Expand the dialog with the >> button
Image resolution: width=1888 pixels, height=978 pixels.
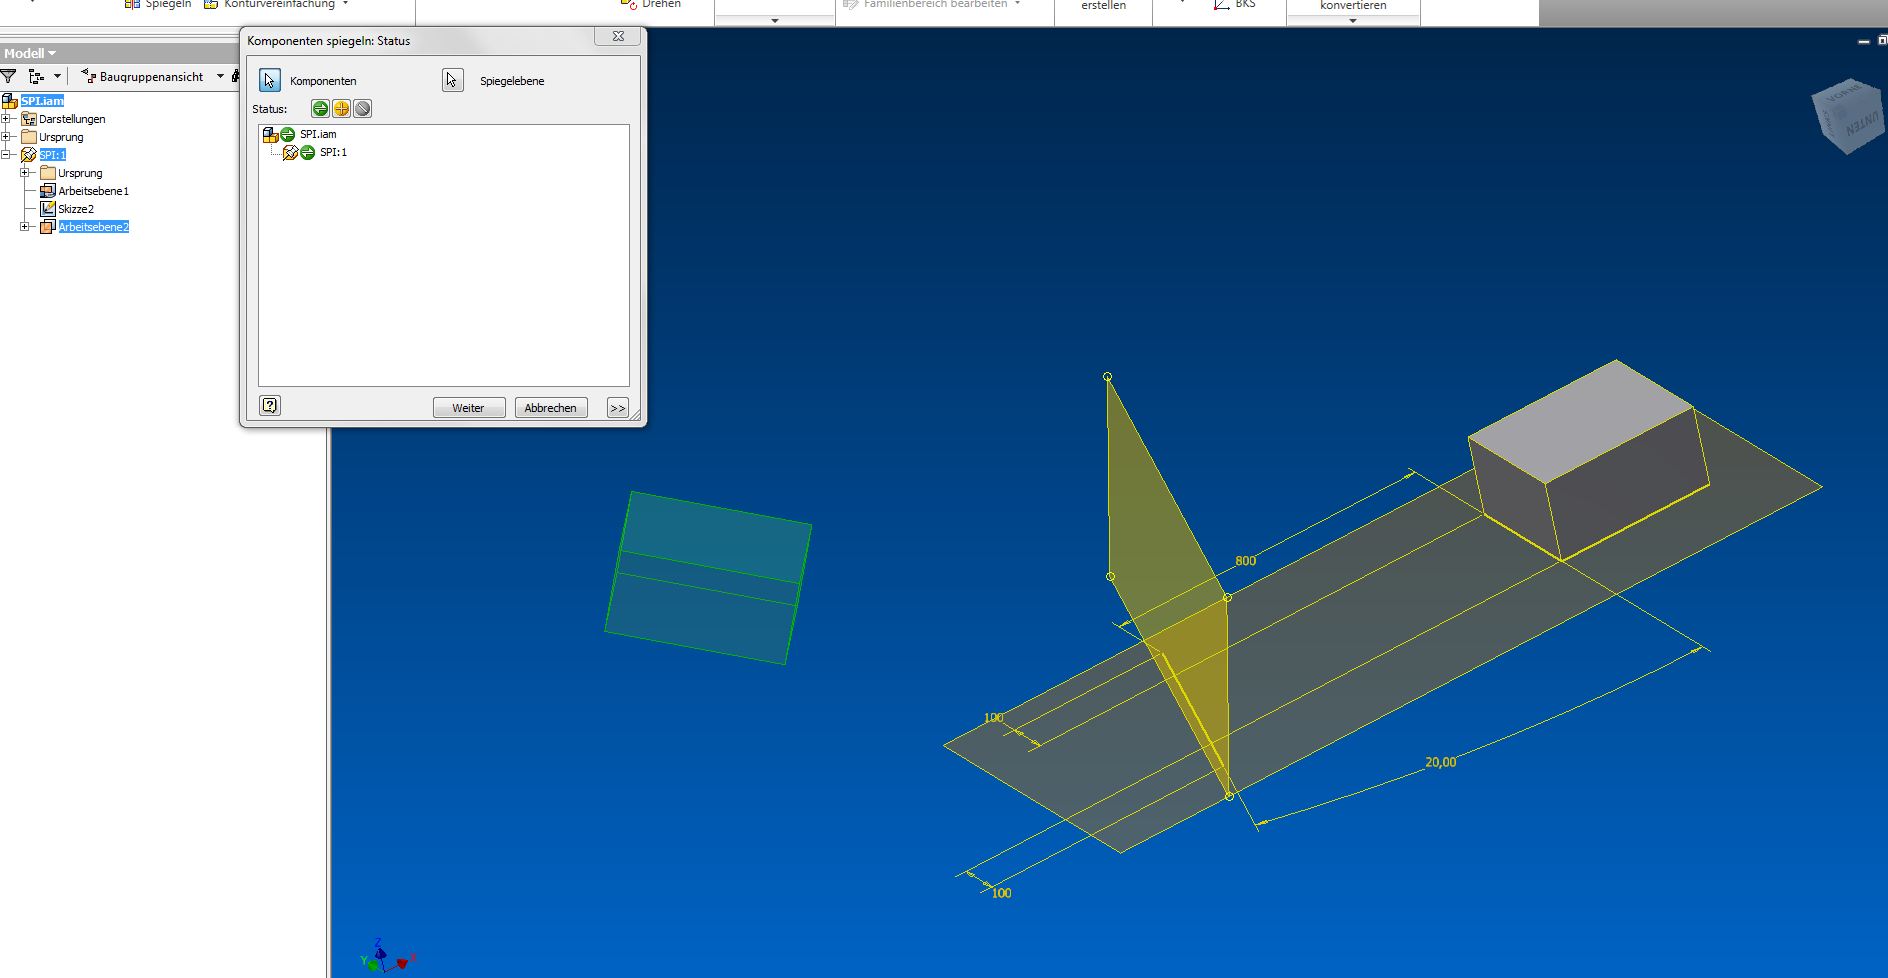(618, 408)
